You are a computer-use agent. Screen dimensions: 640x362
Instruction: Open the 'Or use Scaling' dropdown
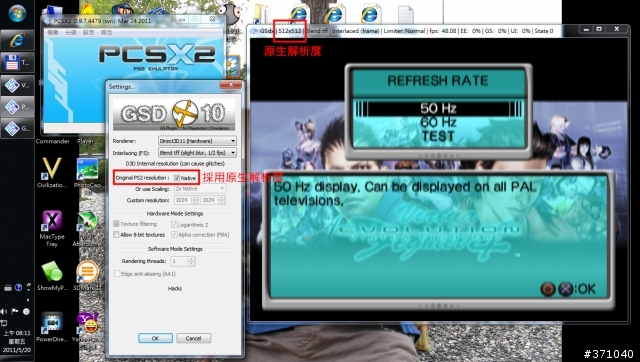200,189
